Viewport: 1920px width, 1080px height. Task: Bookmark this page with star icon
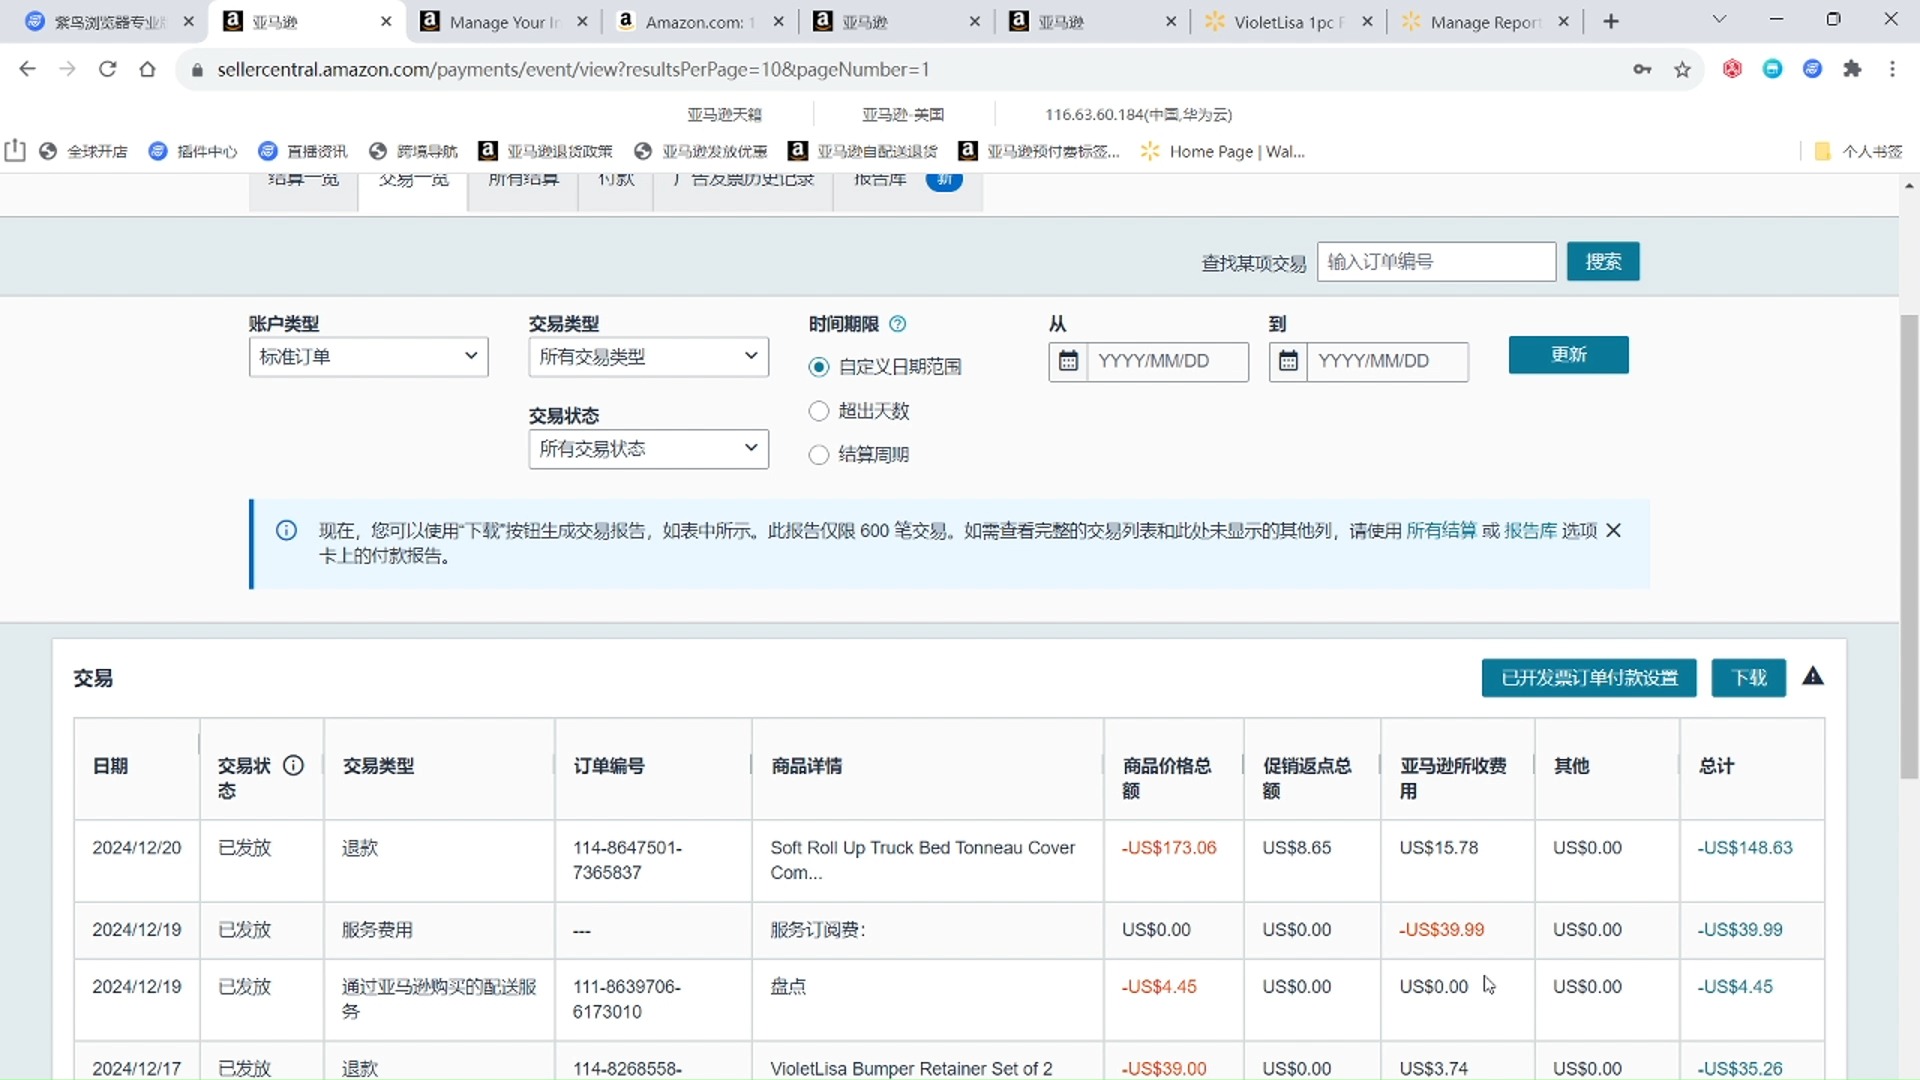pyautogui.click(x=1683, y=69)
